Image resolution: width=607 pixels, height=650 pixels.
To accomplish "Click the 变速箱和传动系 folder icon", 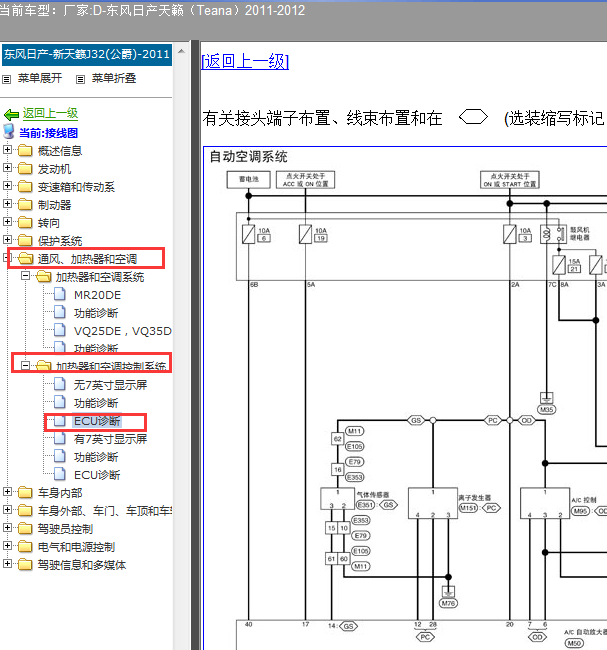I will (x=25, y=186).
